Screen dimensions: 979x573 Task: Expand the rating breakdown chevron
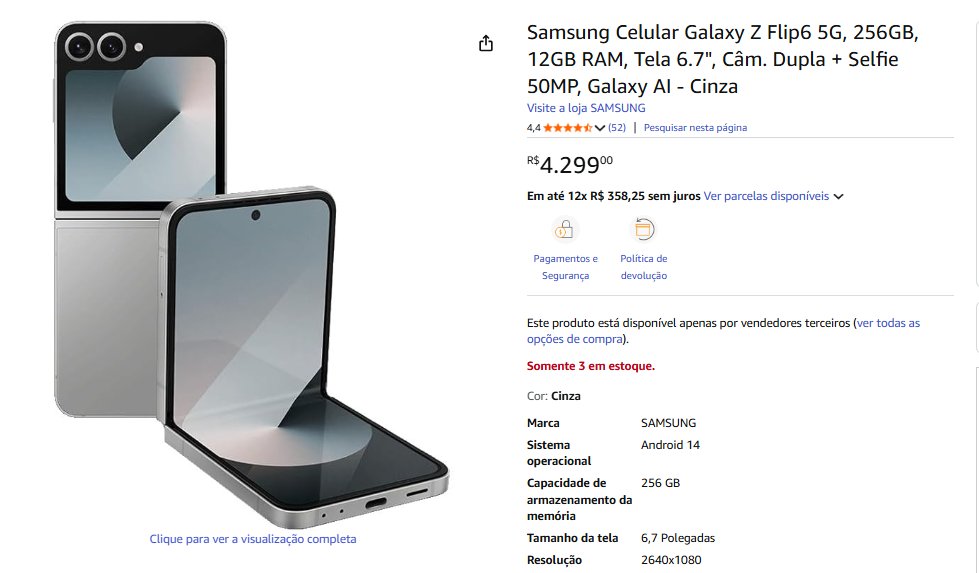pyautogui.click(x=600, y=128)
